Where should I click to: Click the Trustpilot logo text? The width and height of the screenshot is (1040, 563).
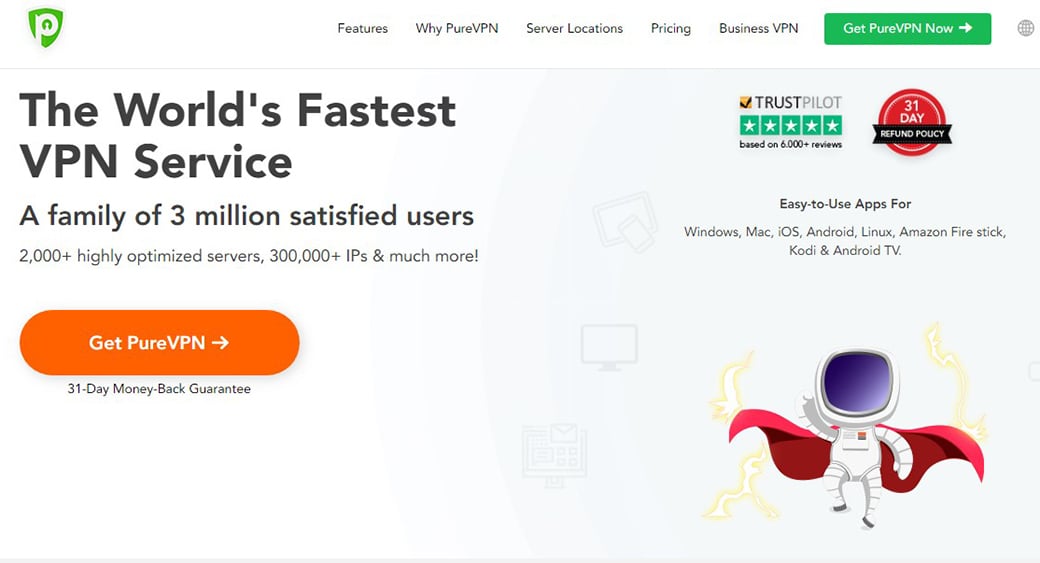coord(790,102)
